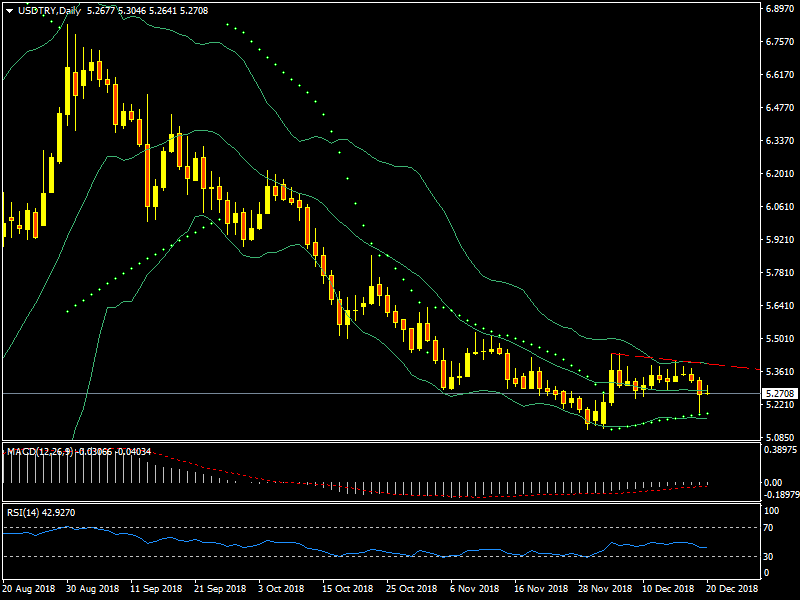Select the highlighted 5.2708 current price label
This screenshot has width=800, height=600.
pos(777,394)
